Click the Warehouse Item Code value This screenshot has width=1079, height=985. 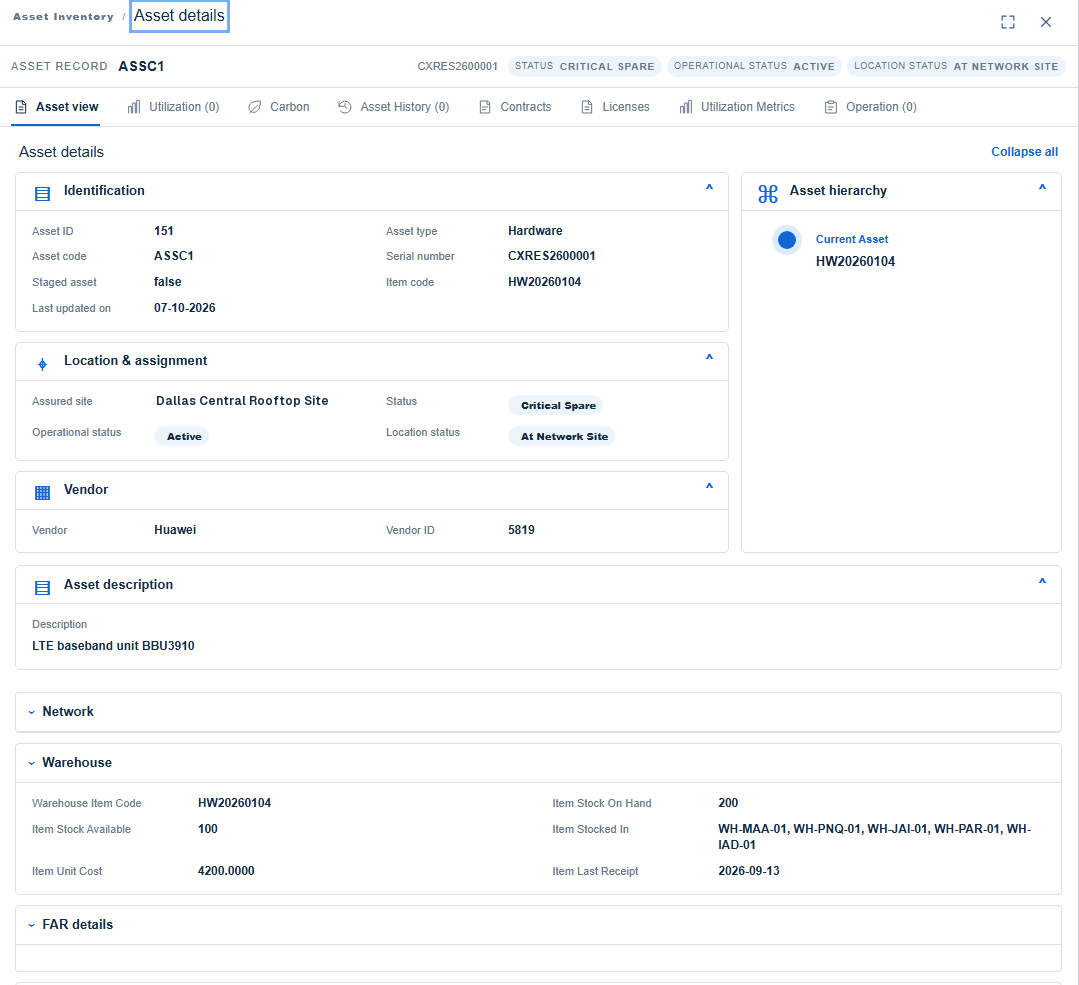pos(235,803)
